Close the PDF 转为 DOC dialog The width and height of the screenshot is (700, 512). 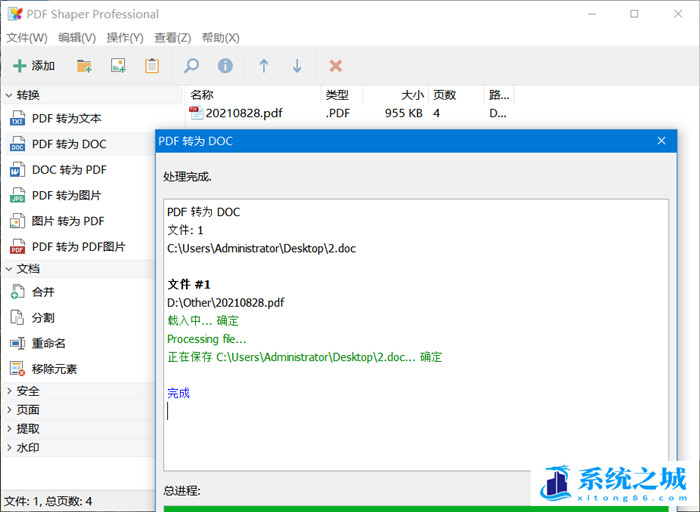(x=662, y=141)
